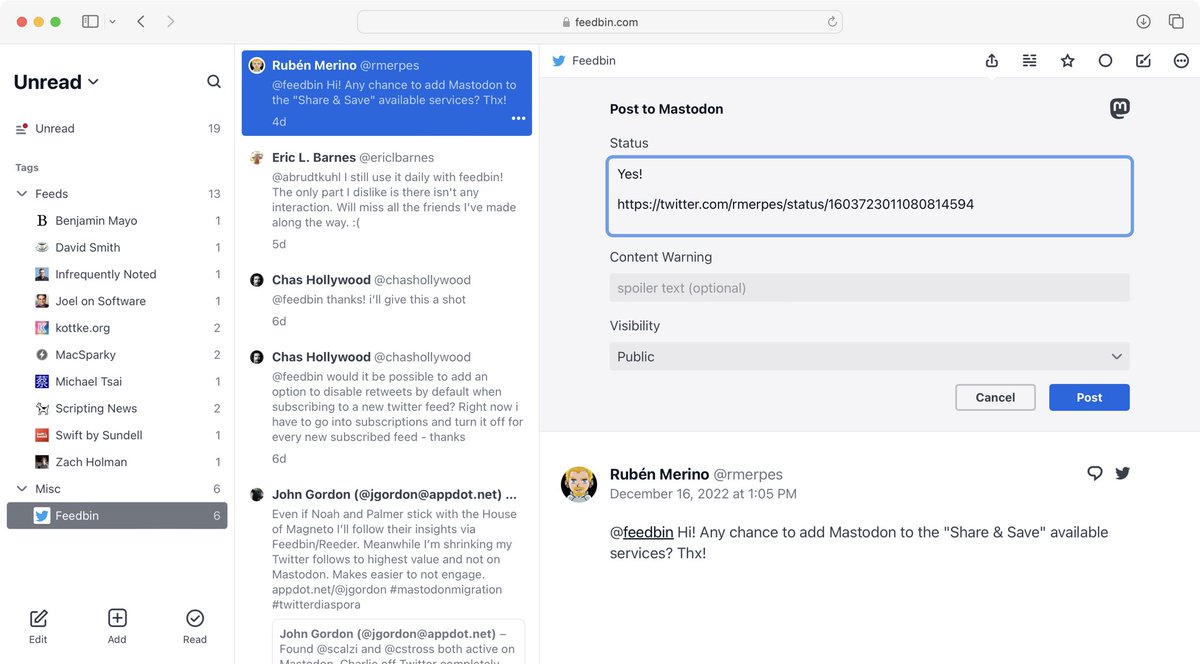Image resolution: width=1200 pixels, height=664 pixels.
Task: Open the more options ellipsis in article toolbar
Action: [x=1181, y=61]
